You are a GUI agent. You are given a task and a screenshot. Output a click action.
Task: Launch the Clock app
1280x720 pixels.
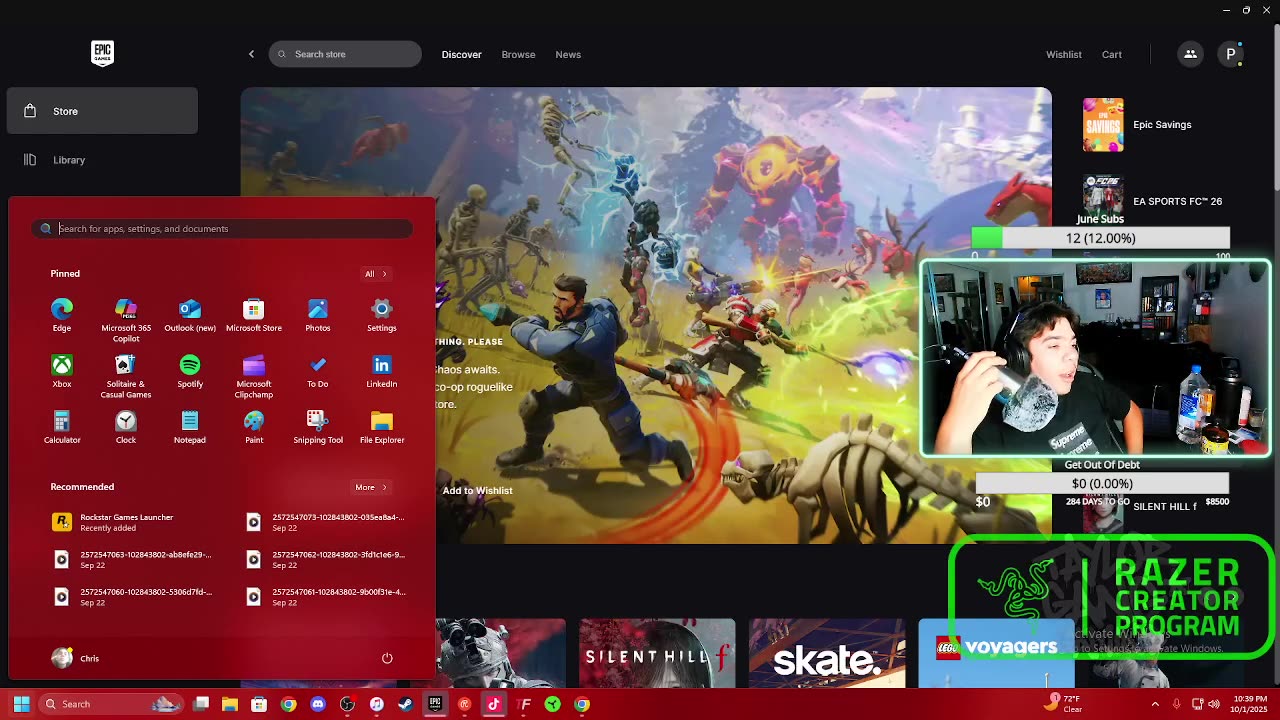[126, 426]
